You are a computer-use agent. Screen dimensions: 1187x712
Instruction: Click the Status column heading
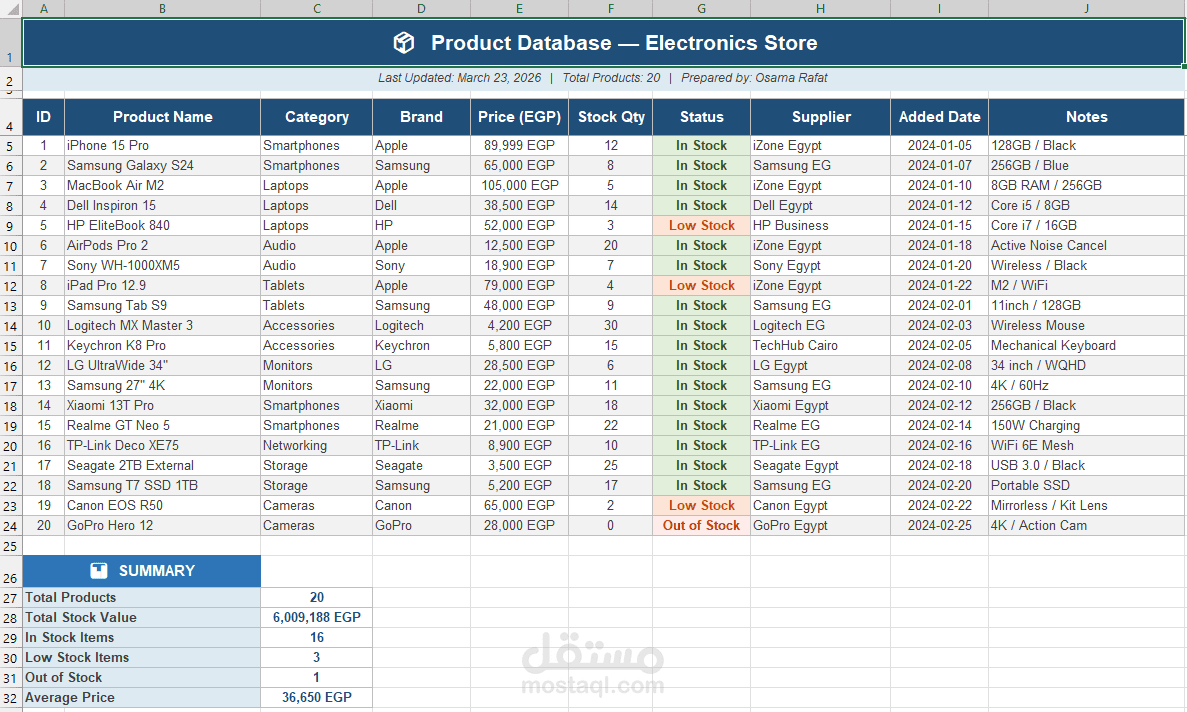[x=702, y=117]
